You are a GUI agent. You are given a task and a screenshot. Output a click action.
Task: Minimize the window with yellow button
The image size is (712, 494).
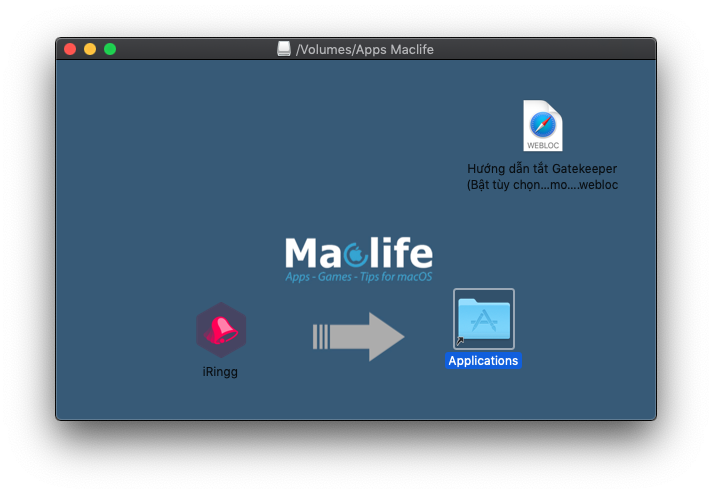coord(90,49)
